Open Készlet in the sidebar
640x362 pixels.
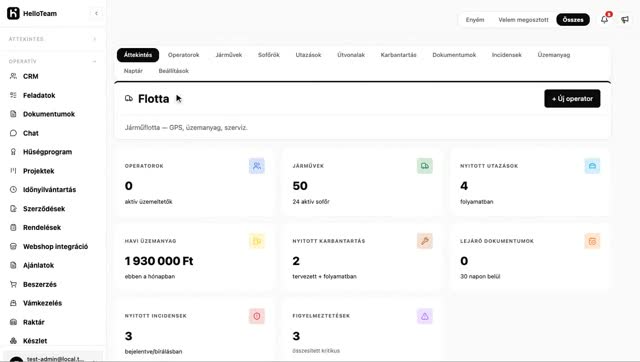(x=53, y=341)
